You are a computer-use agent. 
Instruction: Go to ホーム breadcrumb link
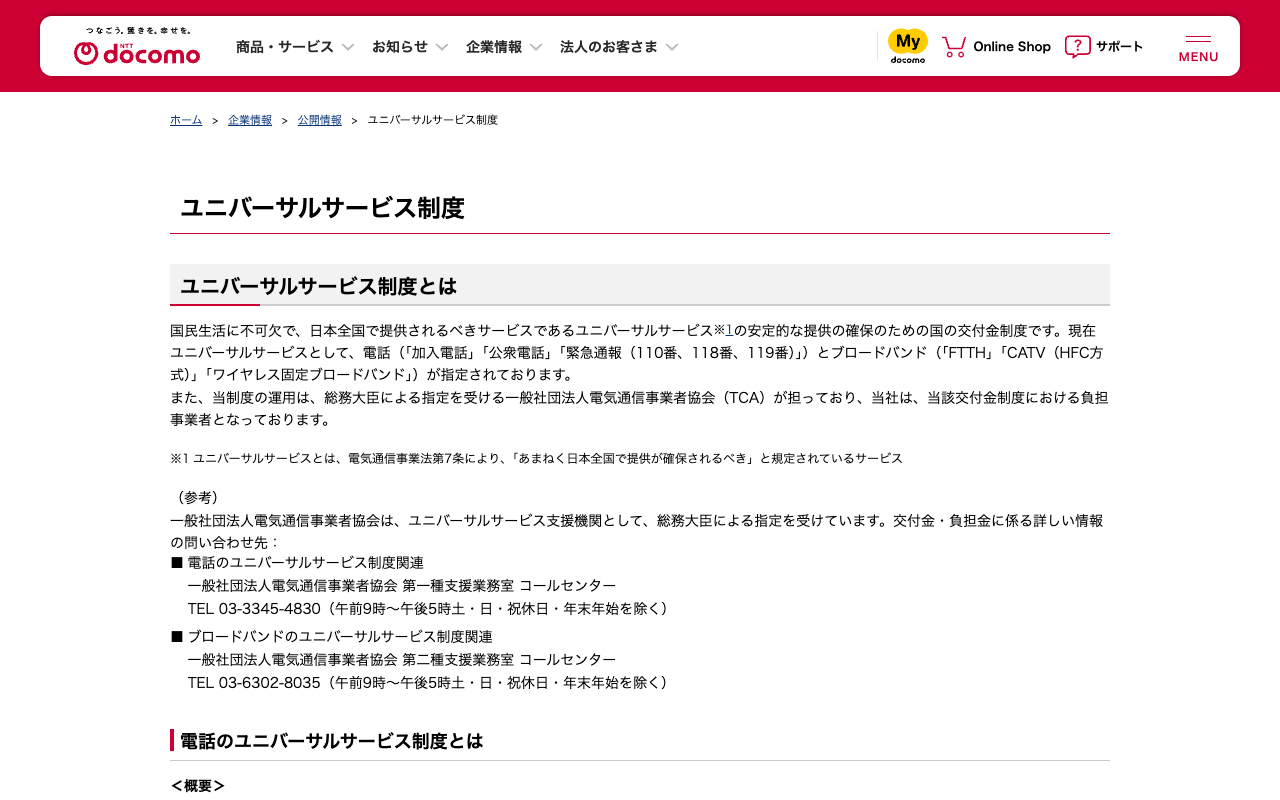(x=186, y=120)
